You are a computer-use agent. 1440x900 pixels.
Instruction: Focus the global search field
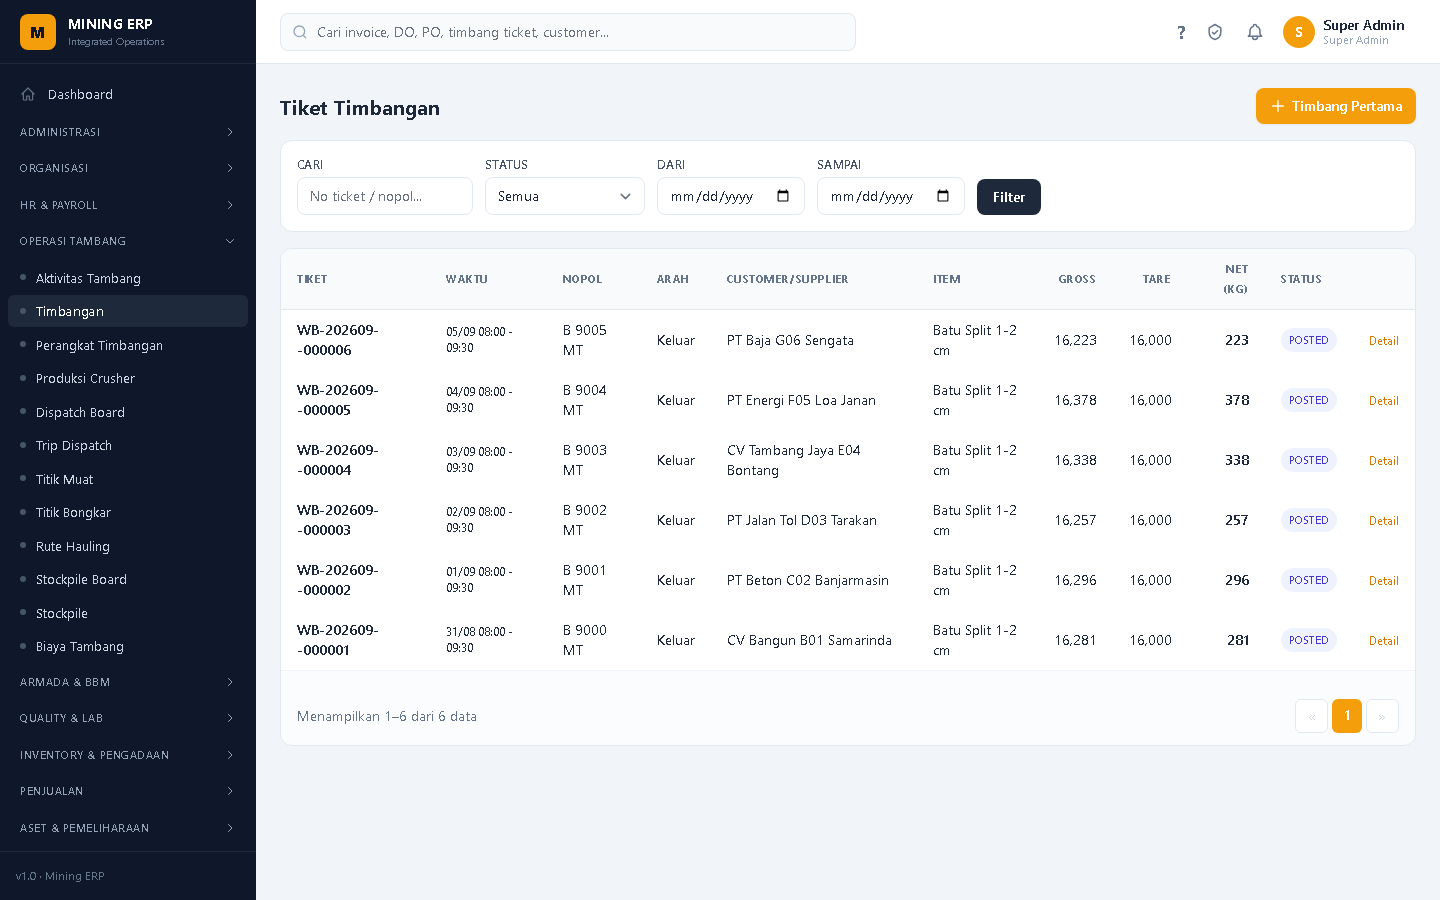pyautogui.click(x=568, y=32)
